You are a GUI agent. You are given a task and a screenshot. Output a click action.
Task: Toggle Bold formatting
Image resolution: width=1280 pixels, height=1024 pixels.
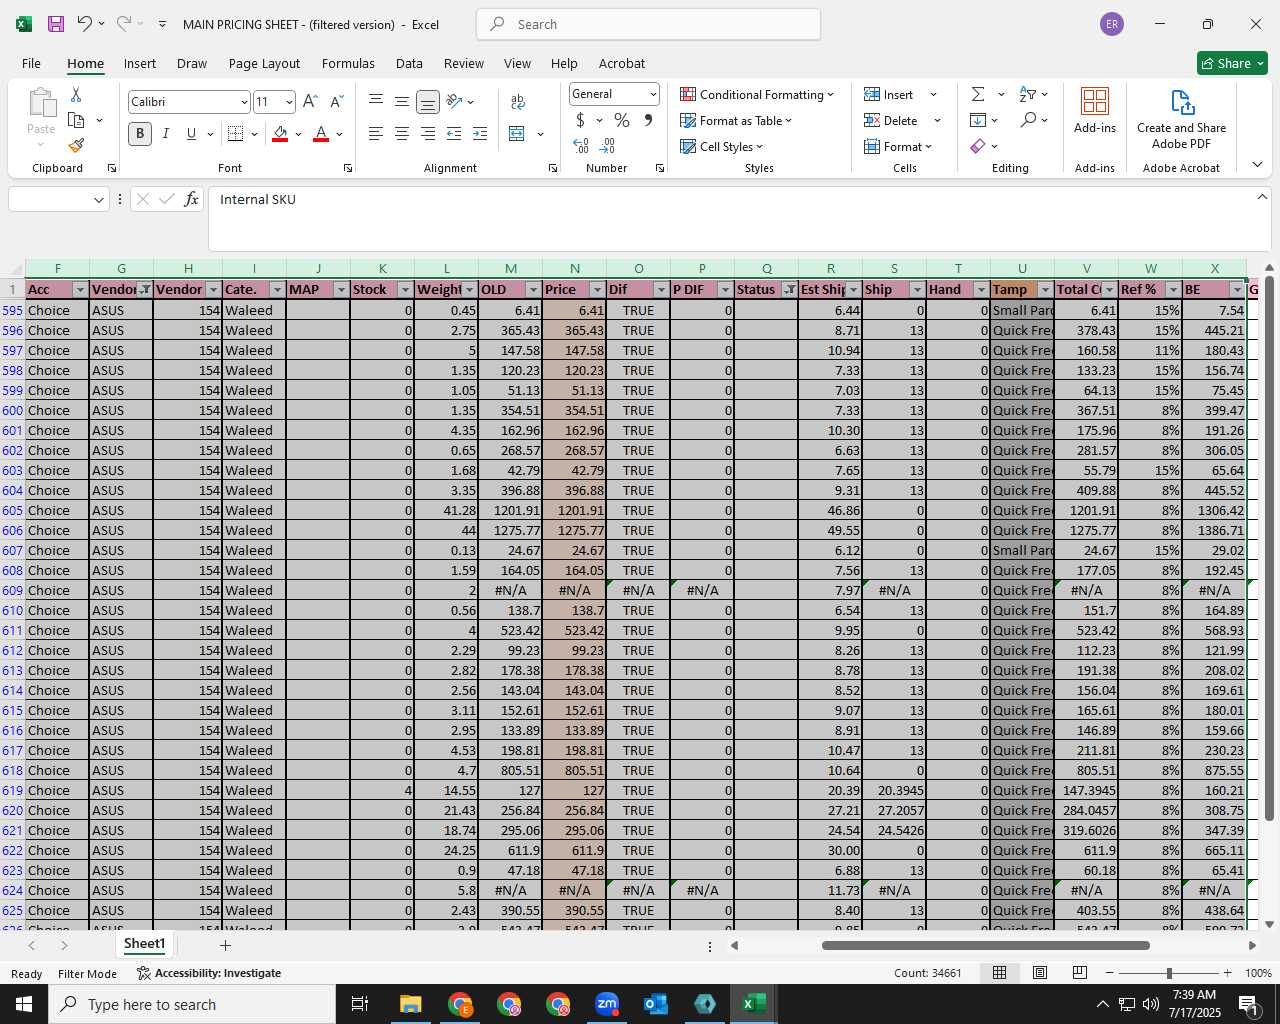[x=140, y=134]
